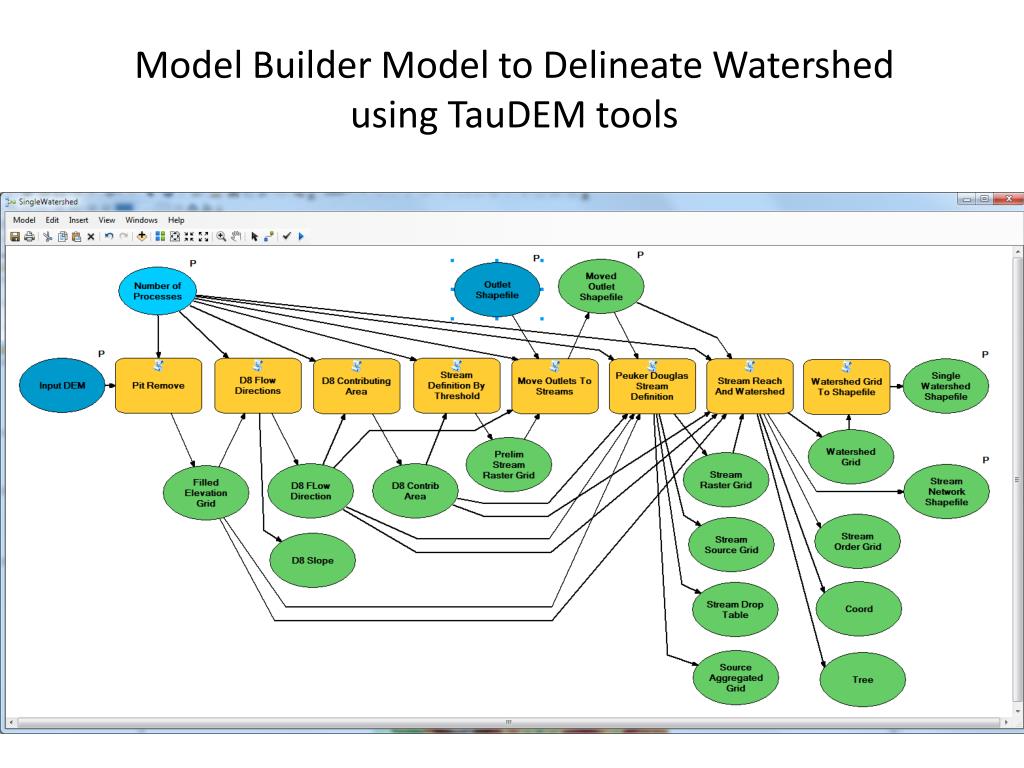Select the Stream Raster Grid output
The image size is (1024, 768).
pyautogui.click(x=726, y=480)
